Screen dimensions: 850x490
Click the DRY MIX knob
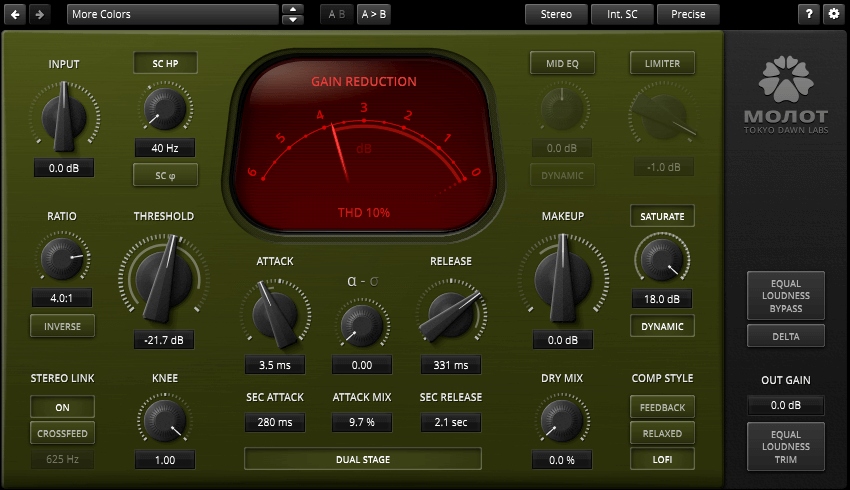[562, 420]
